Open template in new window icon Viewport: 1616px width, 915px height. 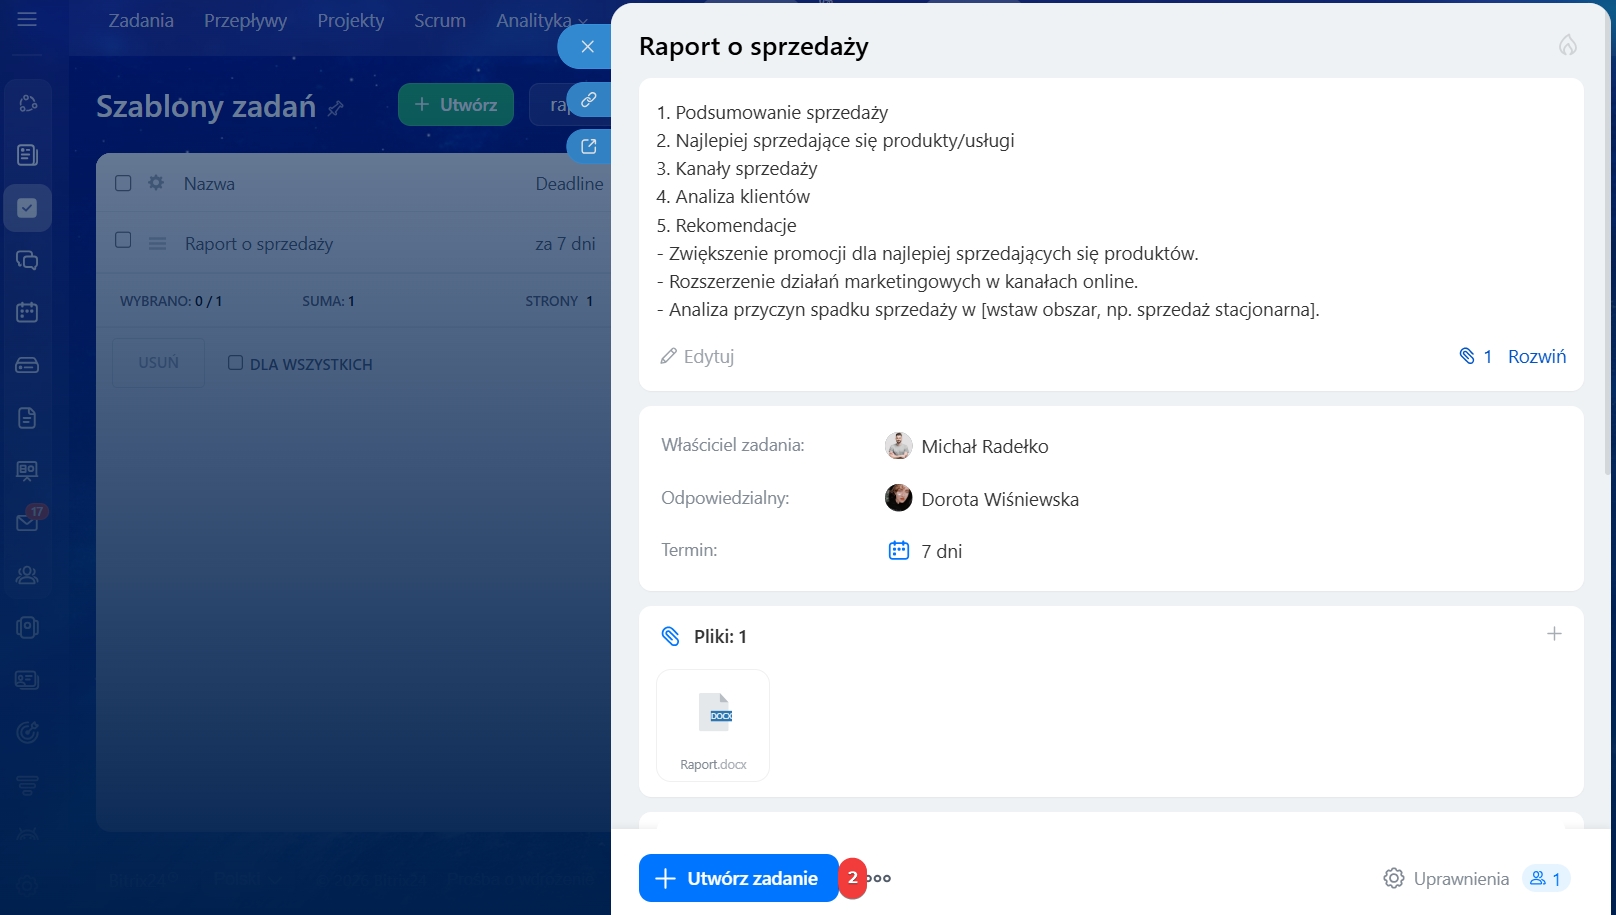[x=589, y=146]
